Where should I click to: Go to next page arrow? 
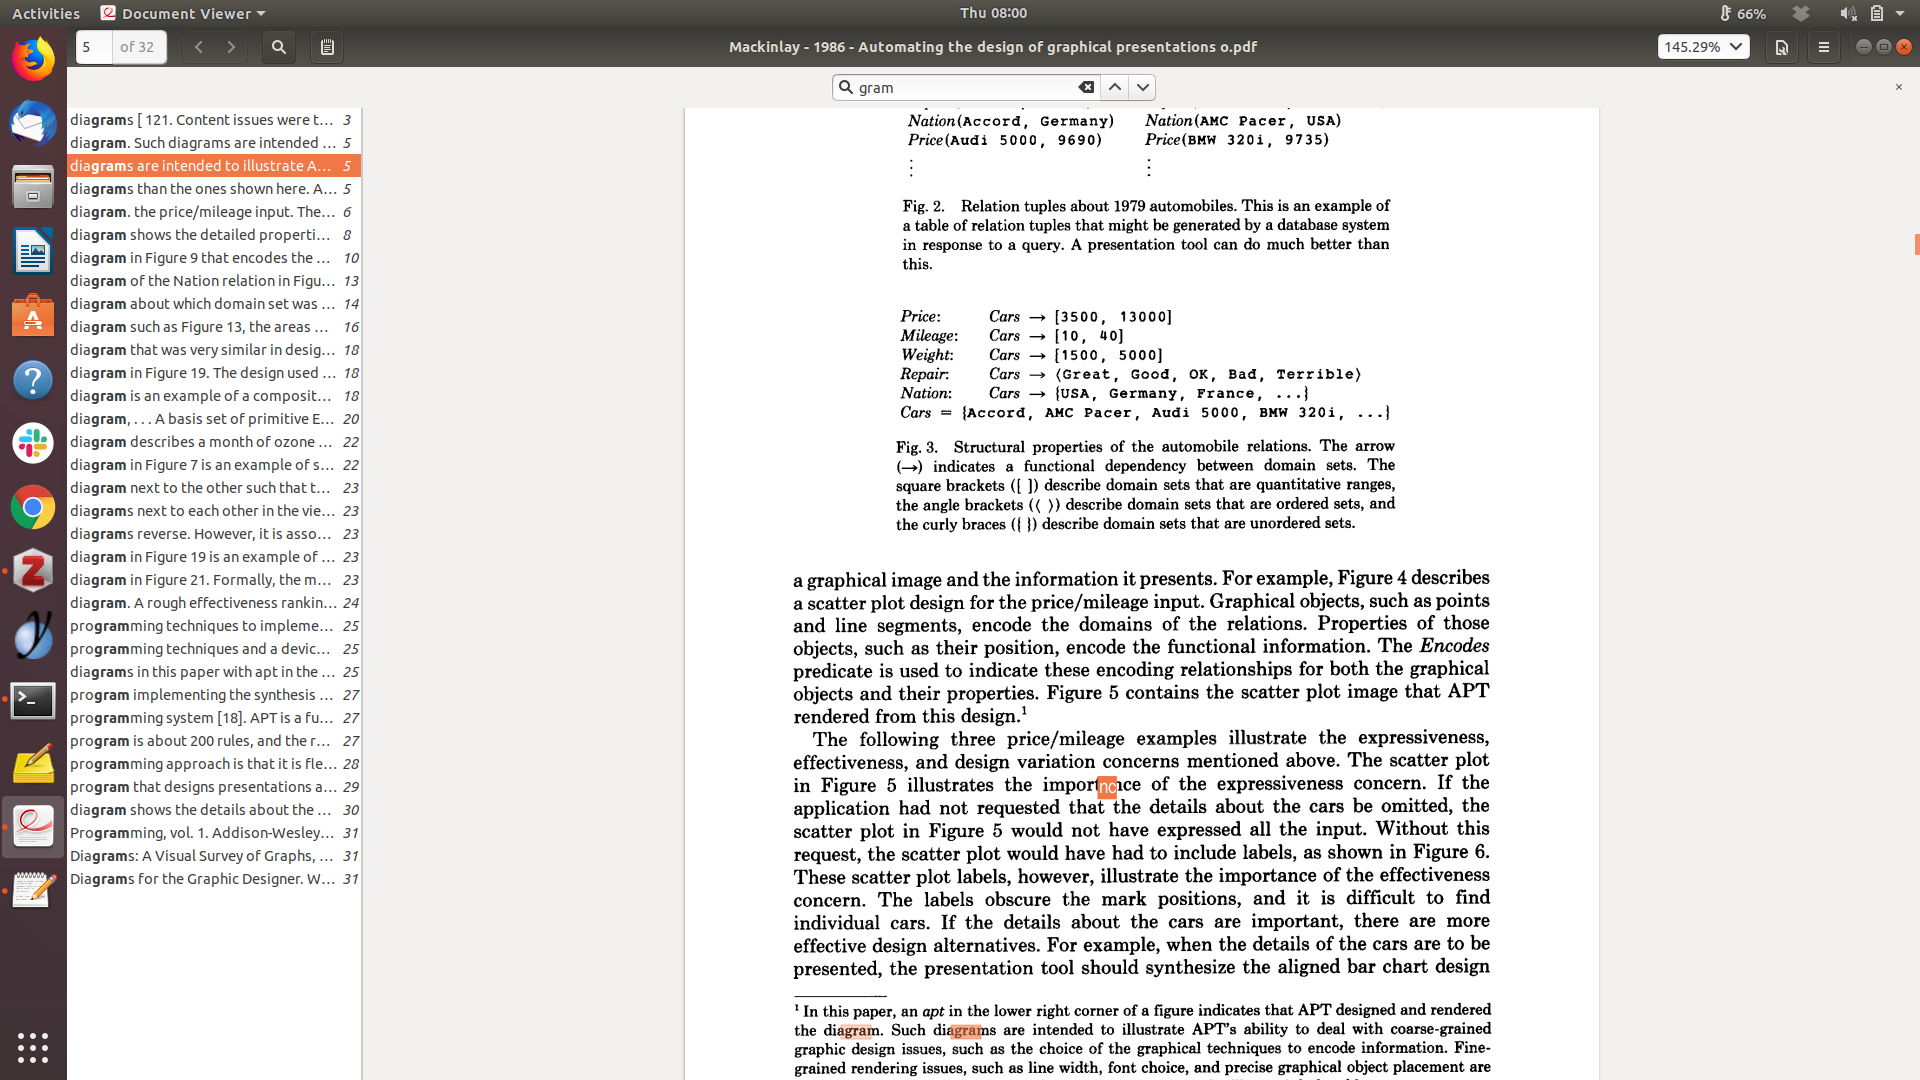[x=231, y=47]
